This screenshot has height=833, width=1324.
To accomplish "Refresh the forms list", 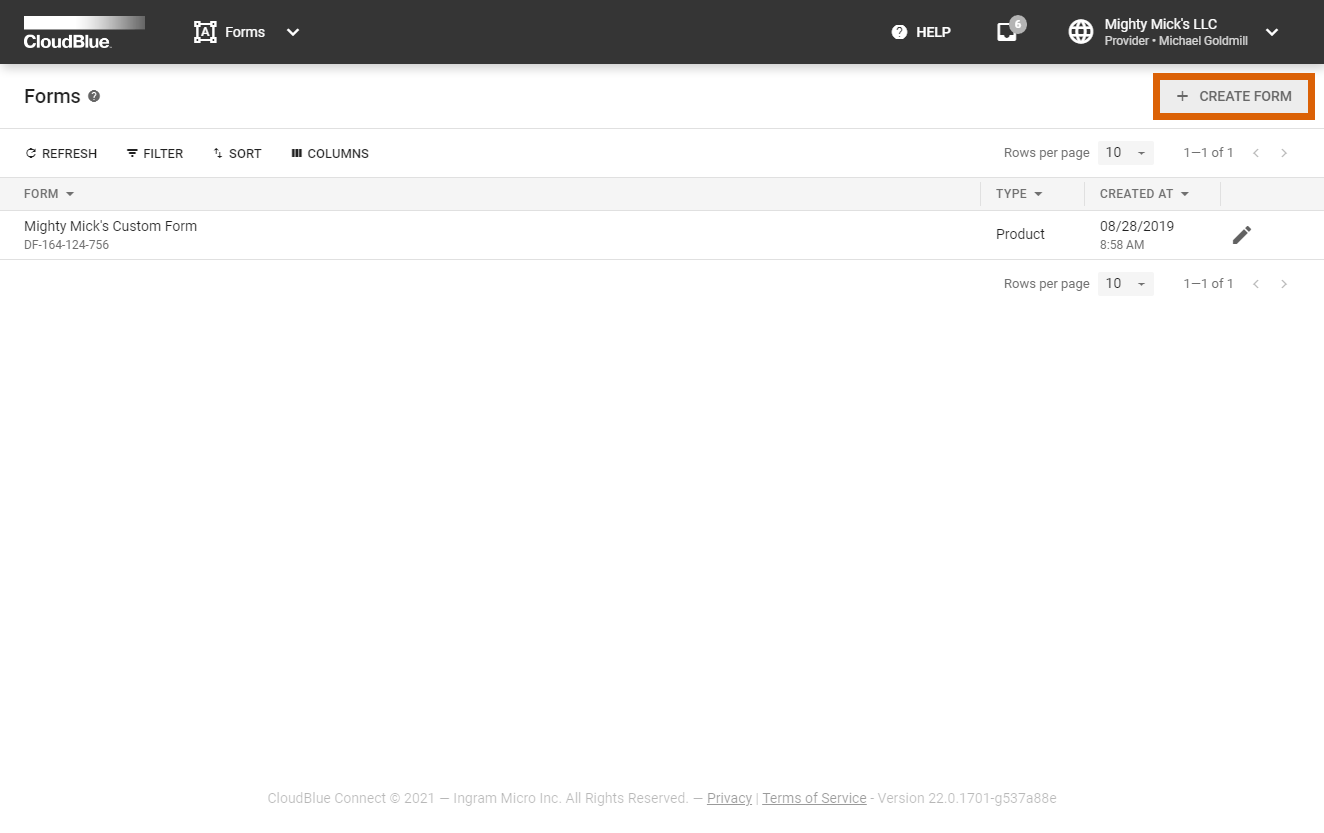I will 61,153.
